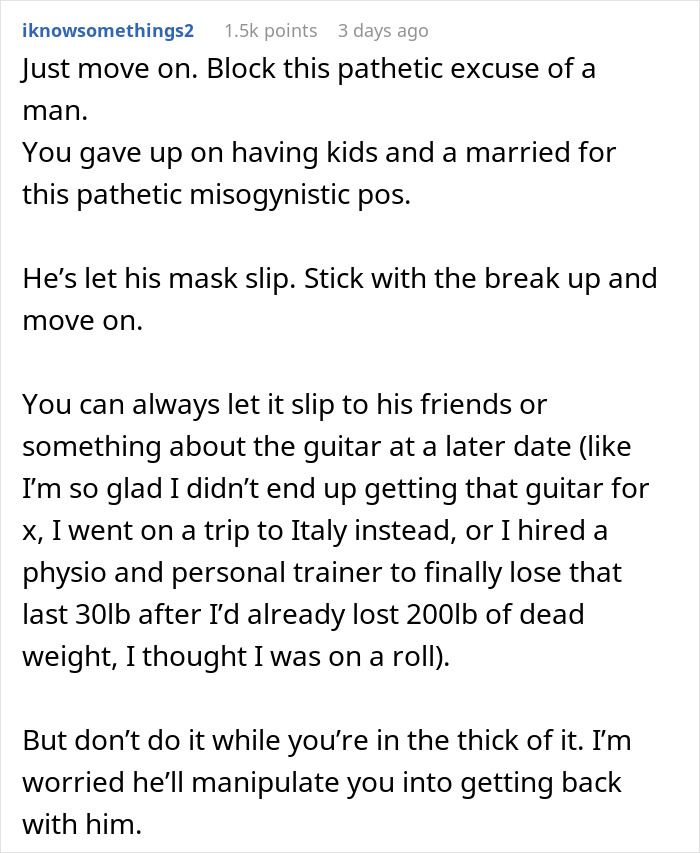Click the sentence 'He's let his mask slip'

pyautogui.click(x=159, y=279)
